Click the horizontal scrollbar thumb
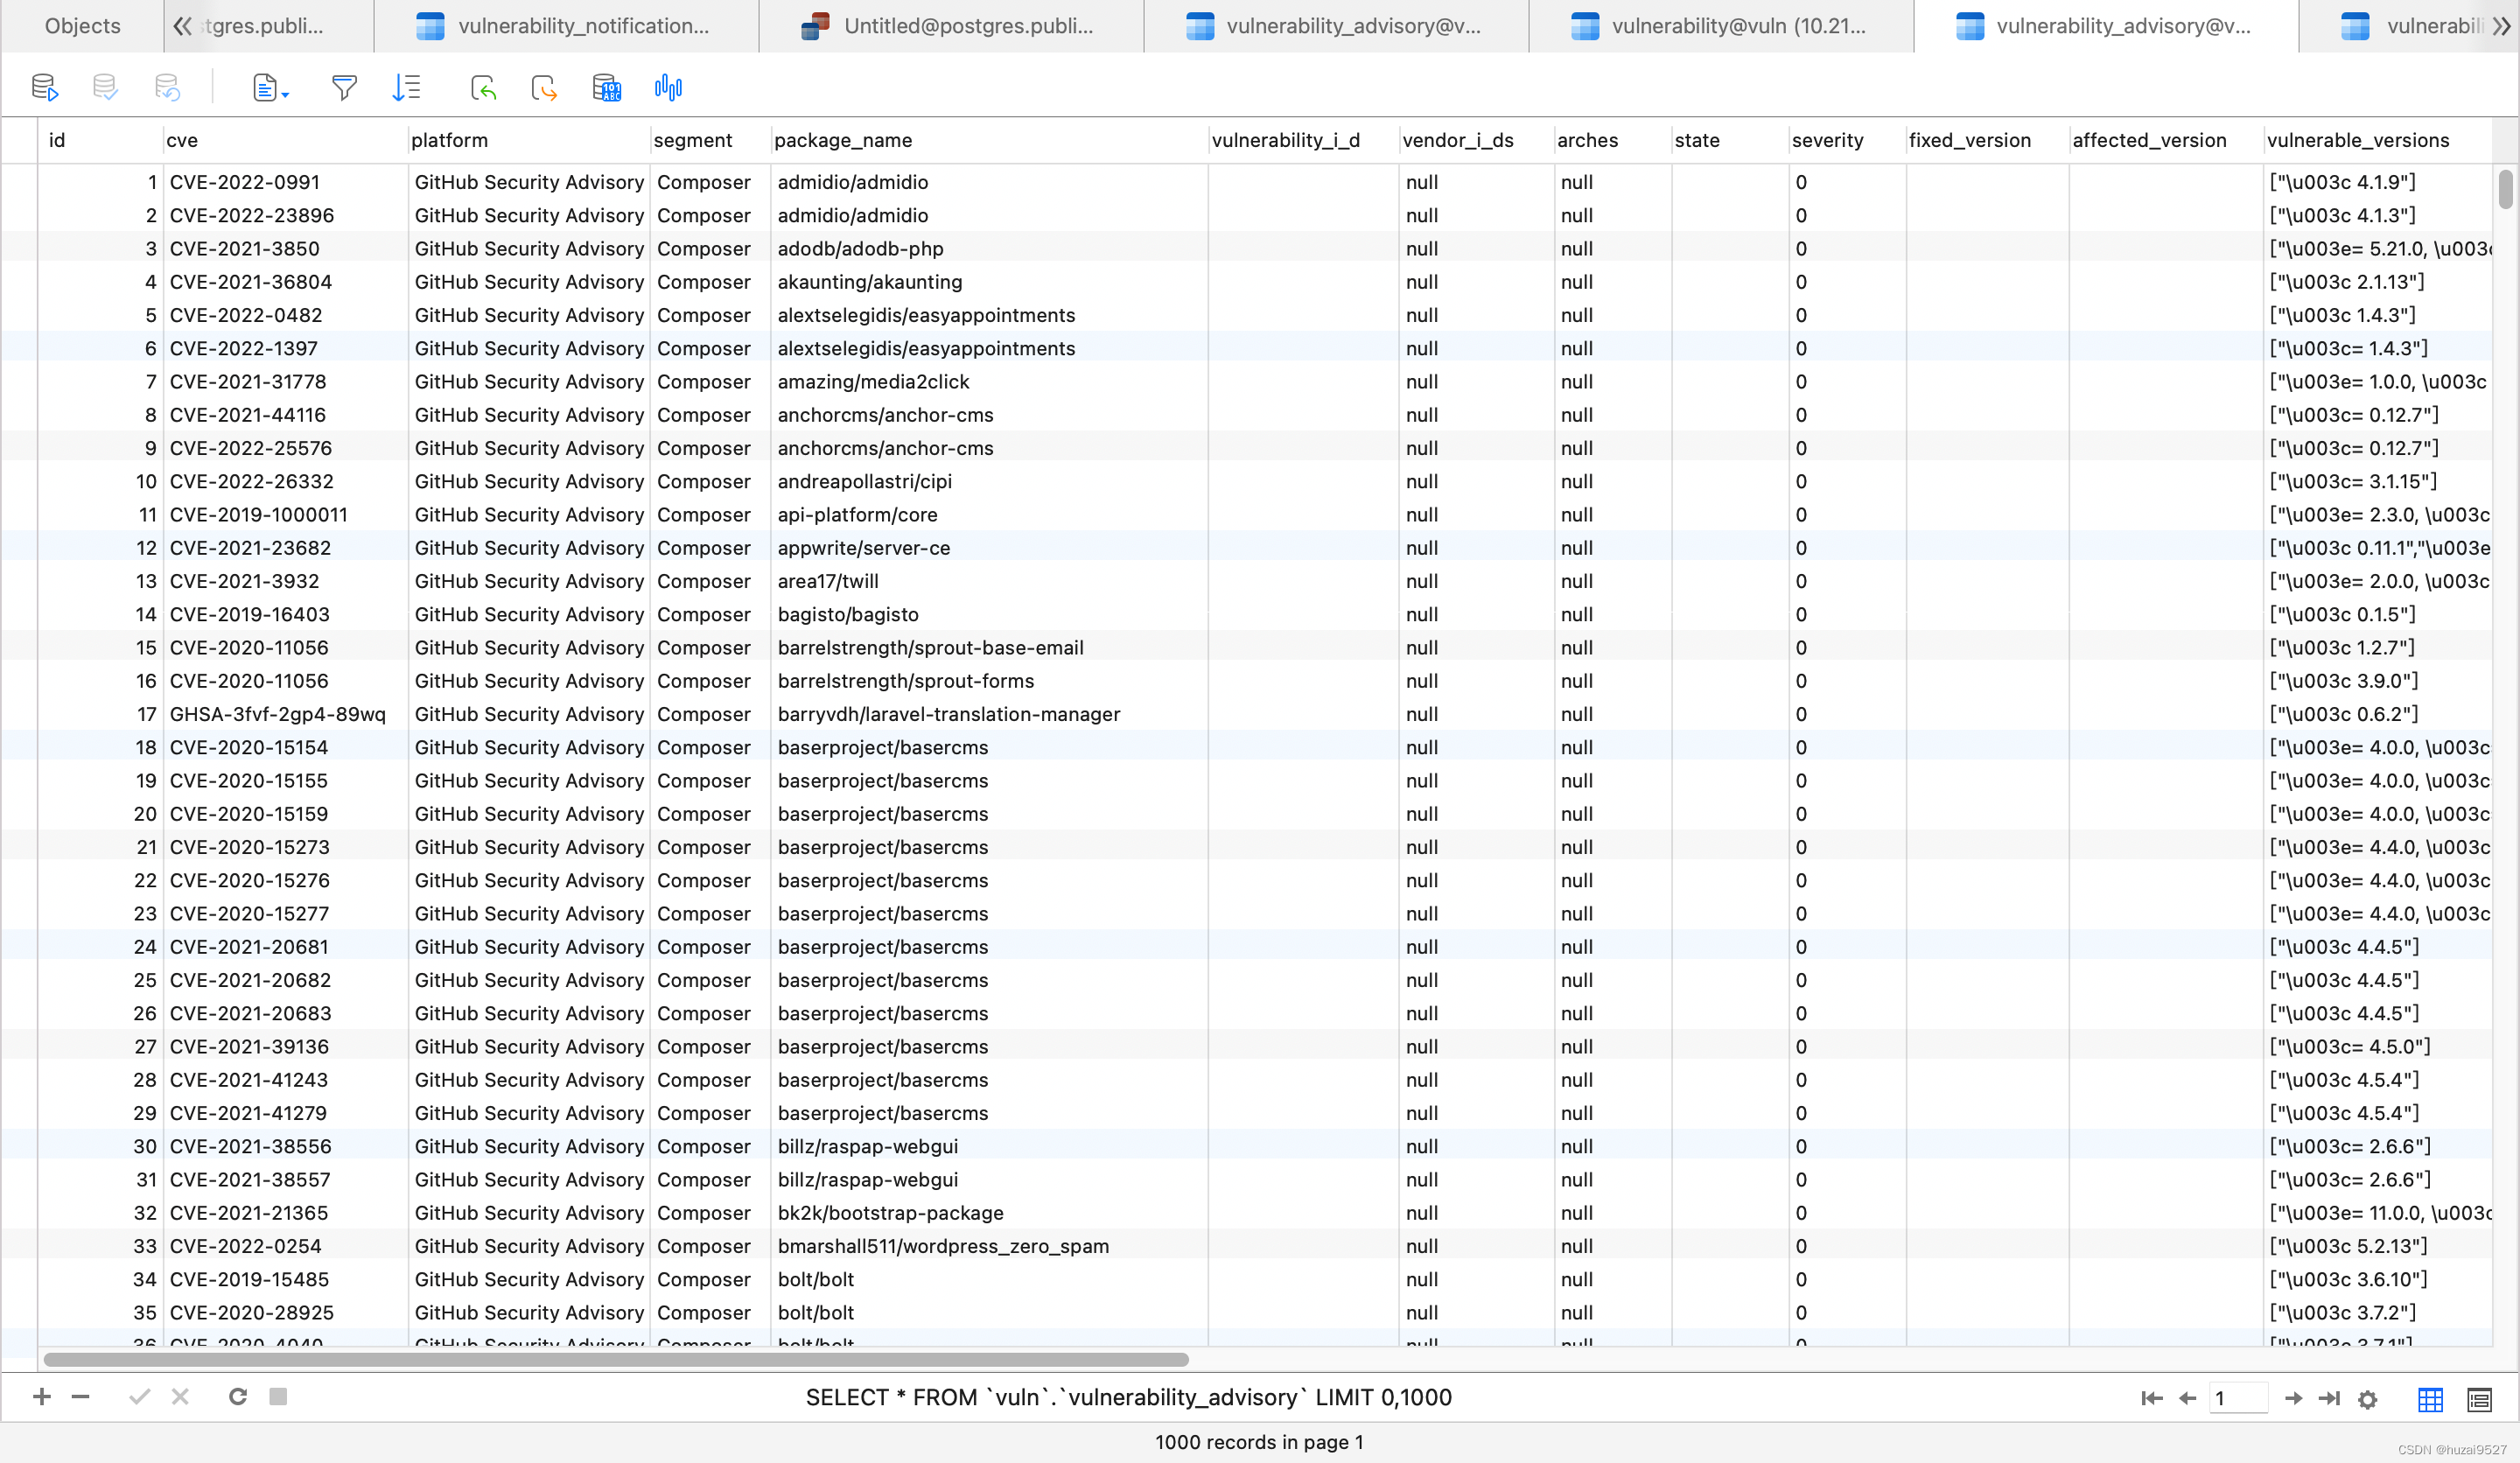This screenshot has height=1463, width=2520. click(x=616, y=1359)
